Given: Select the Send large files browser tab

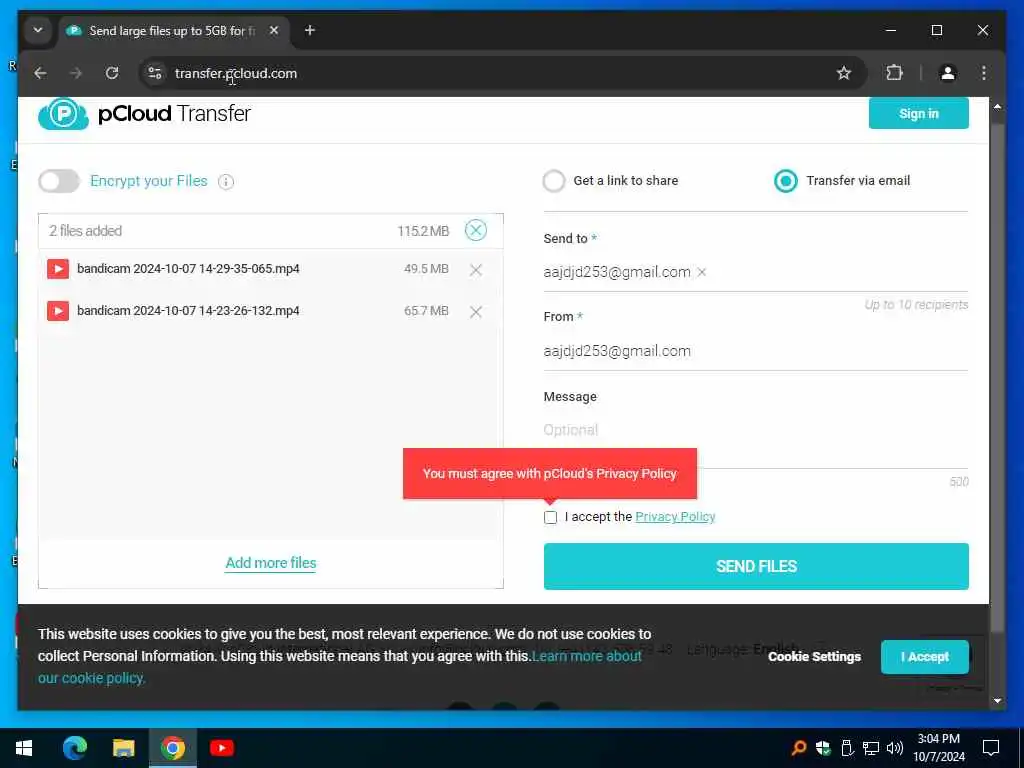Looking at the screenshot, I should pyautogui.click(x=173, y=30).
